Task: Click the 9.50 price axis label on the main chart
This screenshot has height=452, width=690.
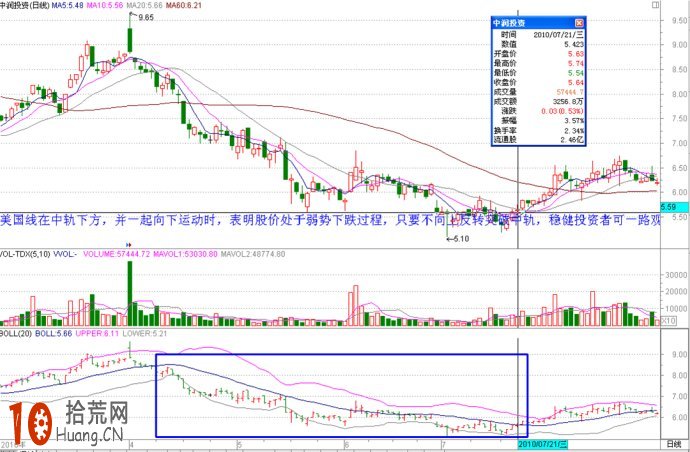Action: 679,20
